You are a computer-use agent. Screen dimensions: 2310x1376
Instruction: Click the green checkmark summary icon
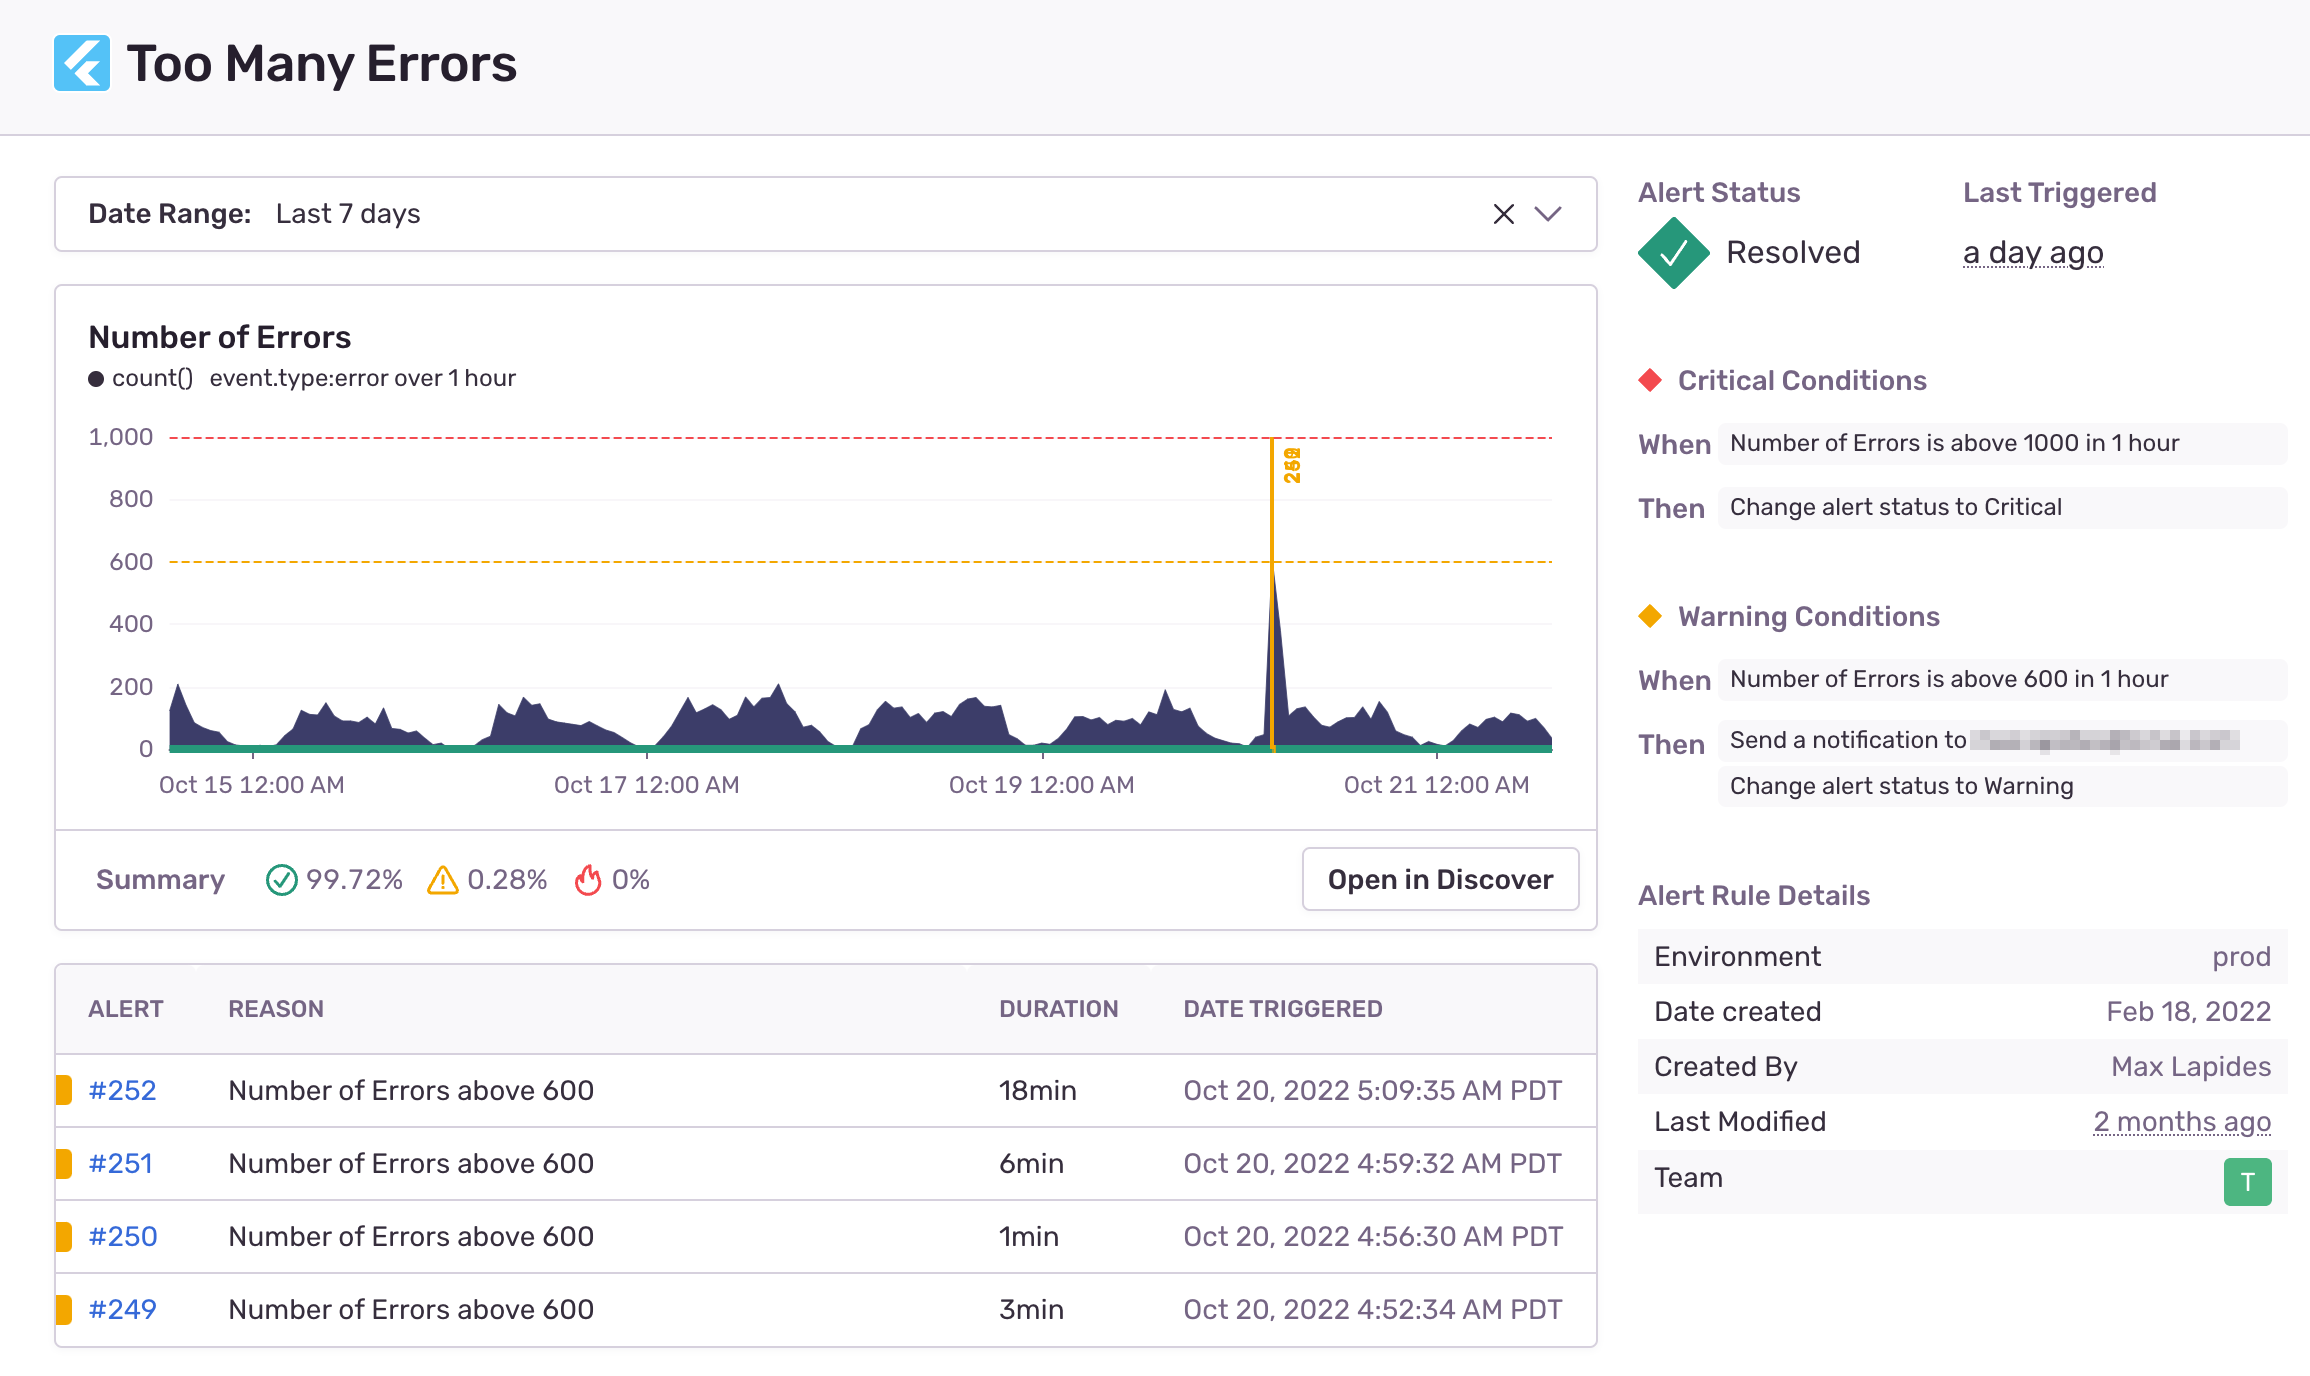click(281, 880)
